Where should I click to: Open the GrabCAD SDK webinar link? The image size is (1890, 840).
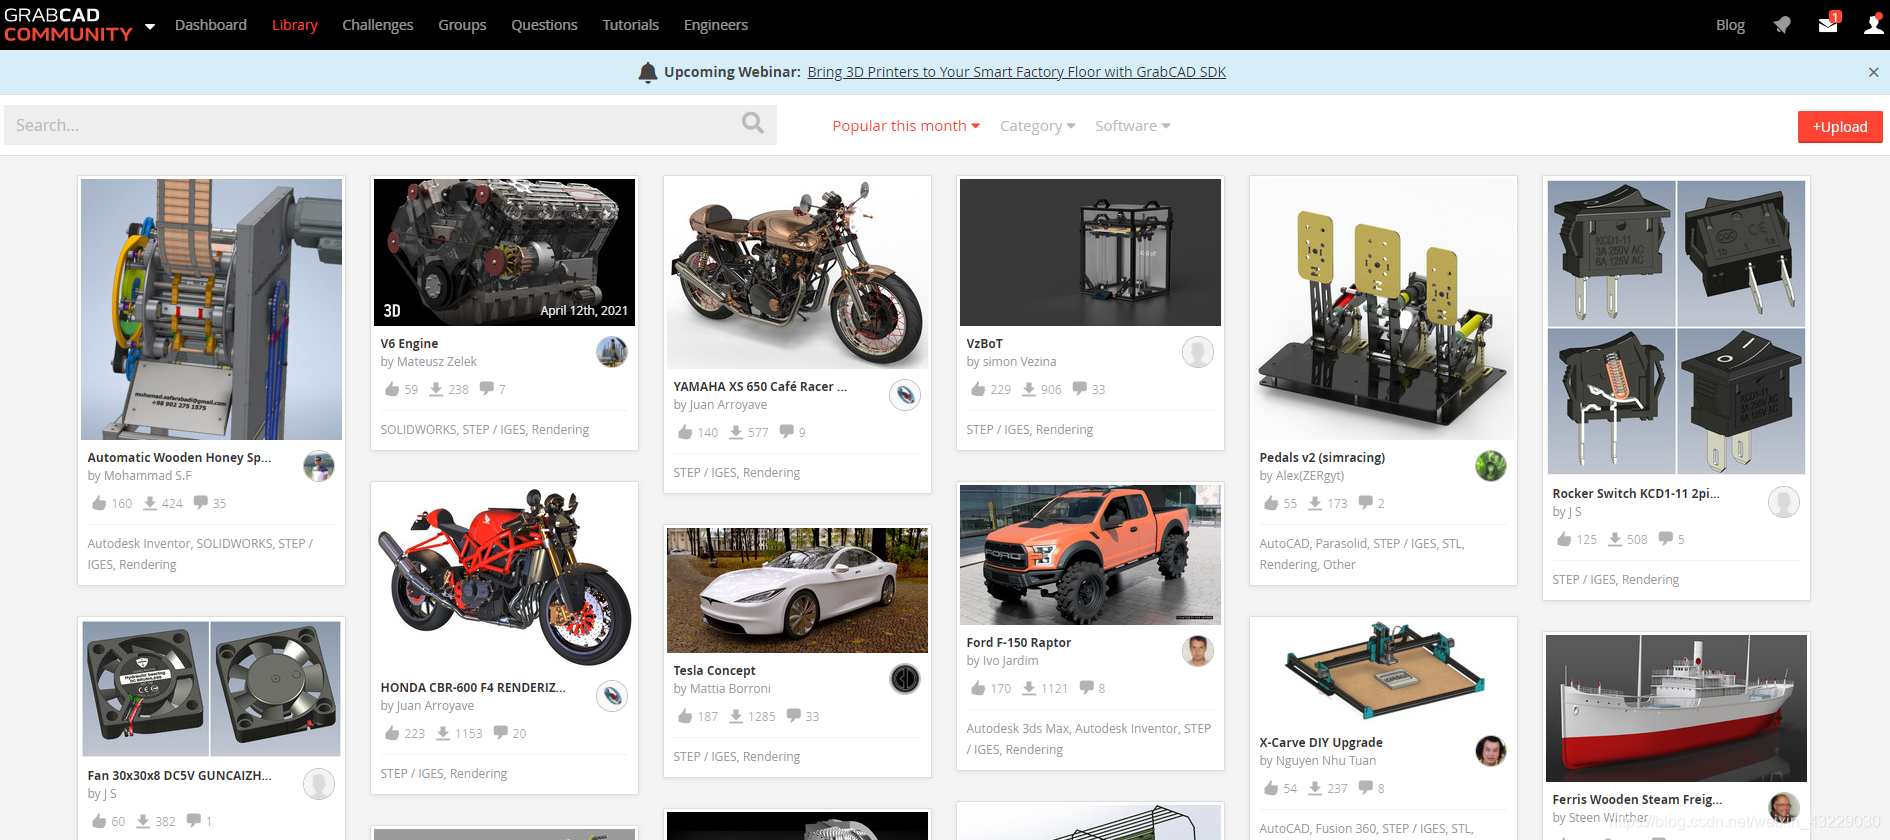point(1017,72)
